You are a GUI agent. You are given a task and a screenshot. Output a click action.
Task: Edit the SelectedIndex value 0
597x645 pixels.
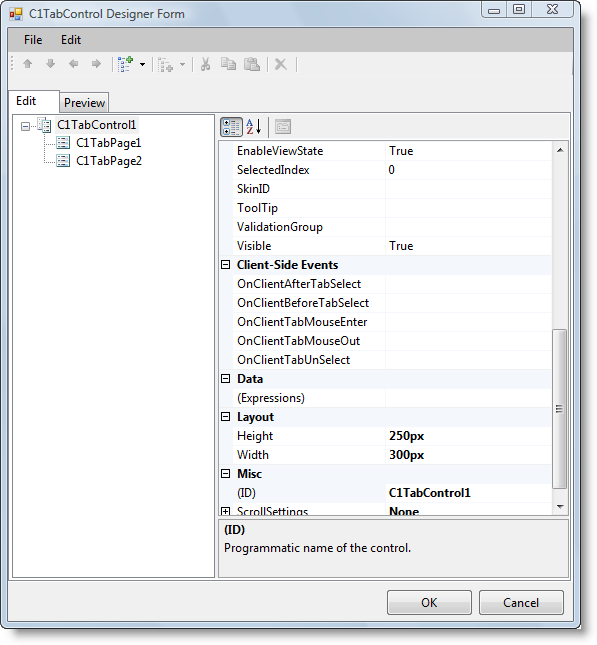391,170
